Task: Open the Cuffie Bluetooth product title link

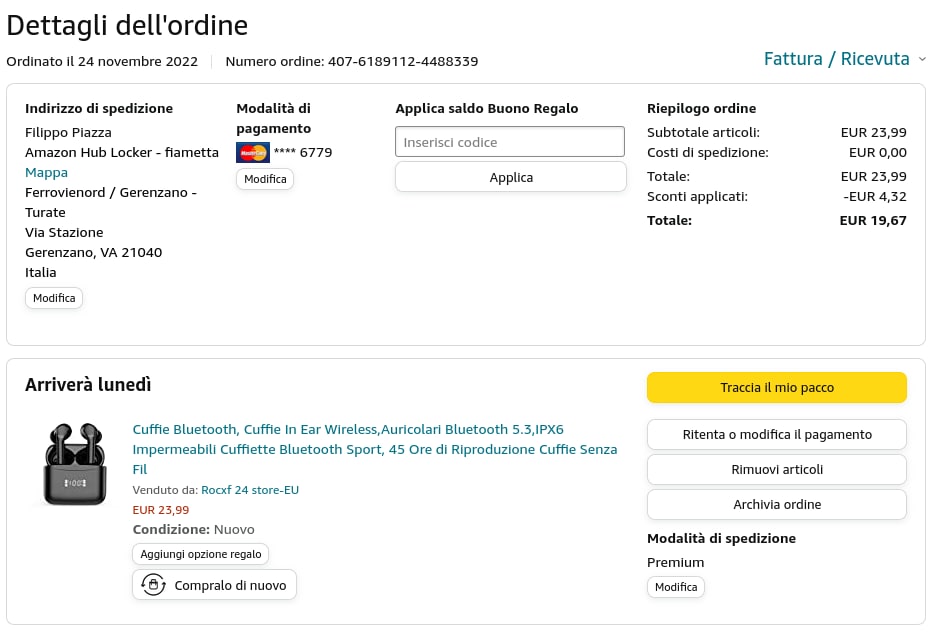Action: point(375,449)
